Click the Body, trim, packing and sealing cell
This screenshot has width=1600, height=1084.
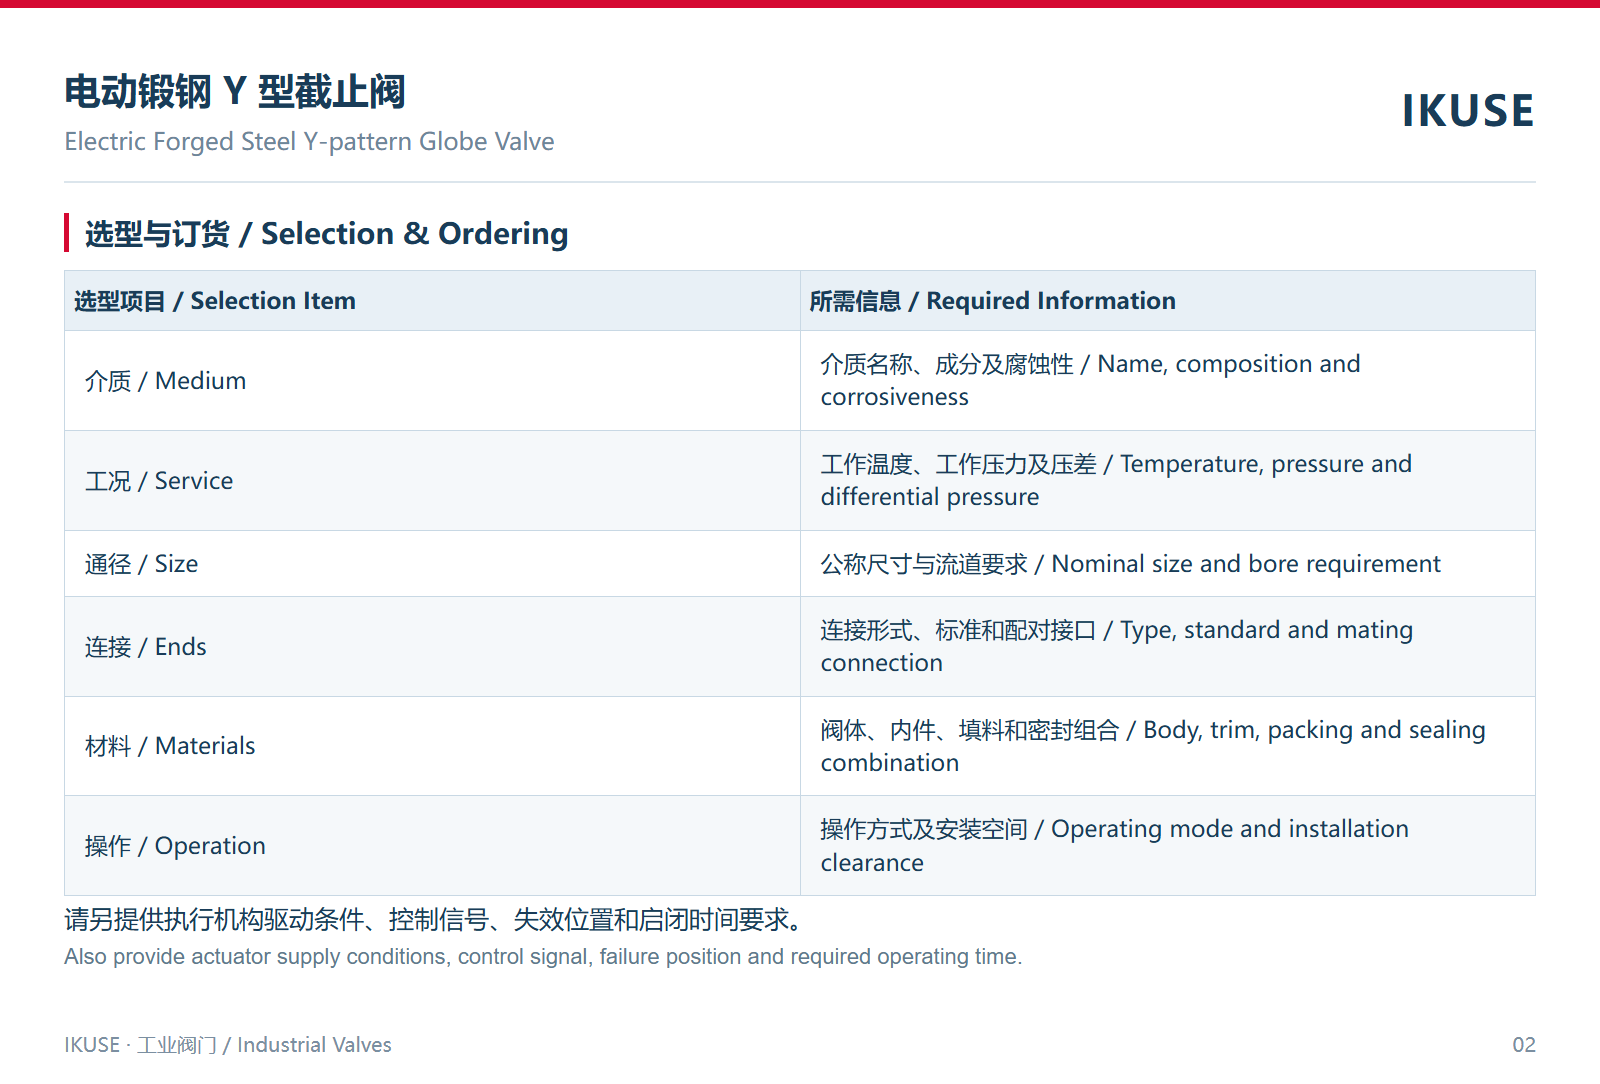[x=1168, y=746]
